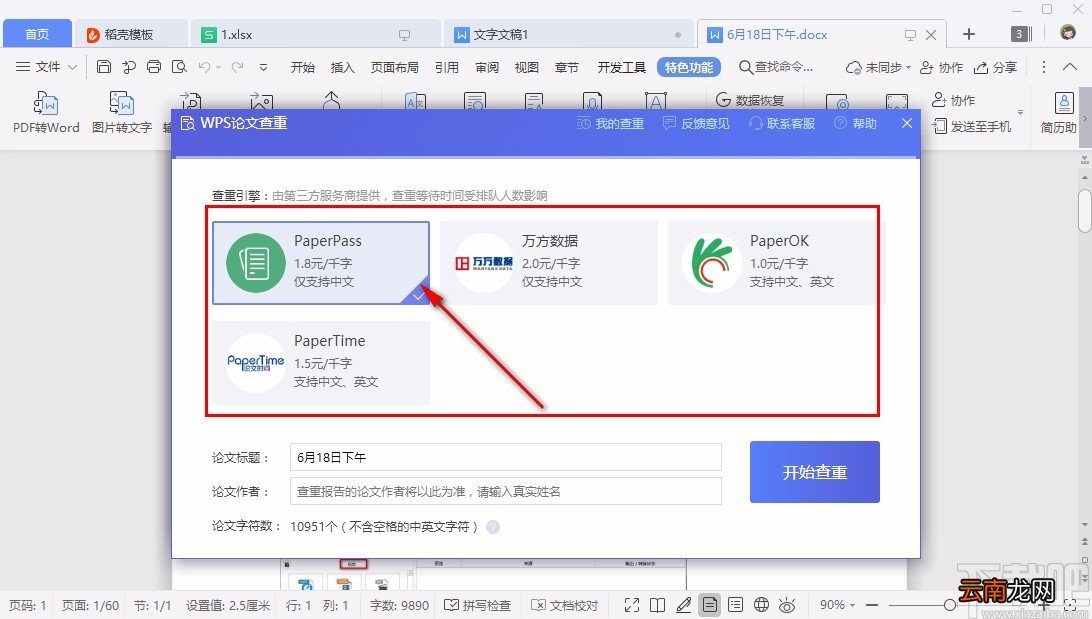Switch to the 文字文稿1 tab

coord(568,34)
